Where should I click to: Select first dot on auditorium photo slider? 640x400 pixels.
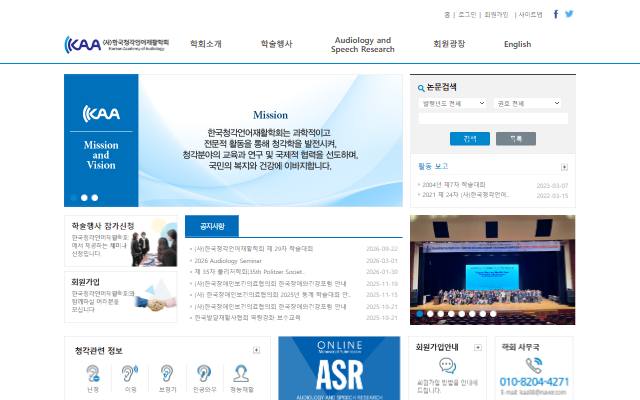click(x=420, y=314)
